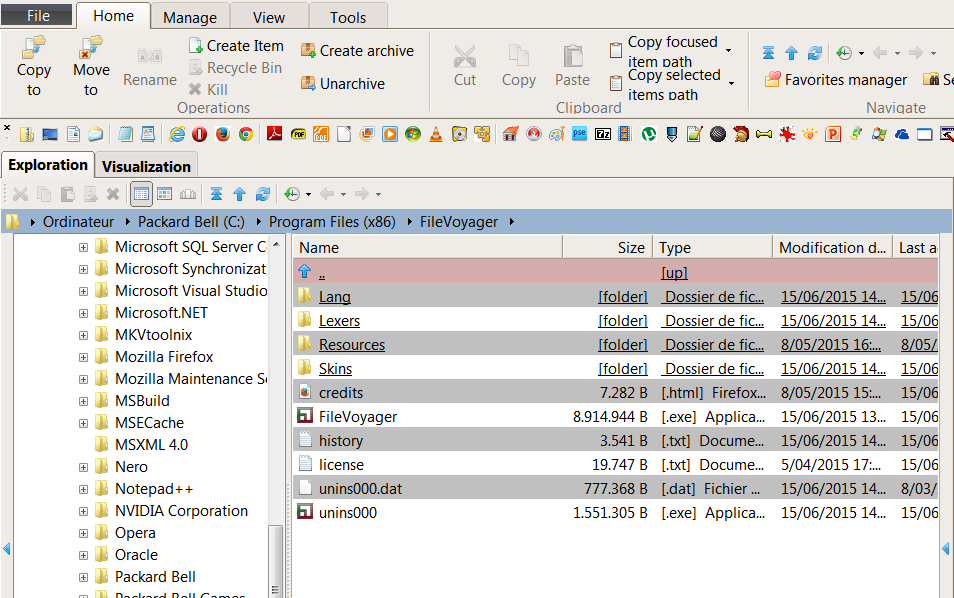The image size is (954, 598).
Task: Switch to the Manage ribbon tab
Action: 190,17
